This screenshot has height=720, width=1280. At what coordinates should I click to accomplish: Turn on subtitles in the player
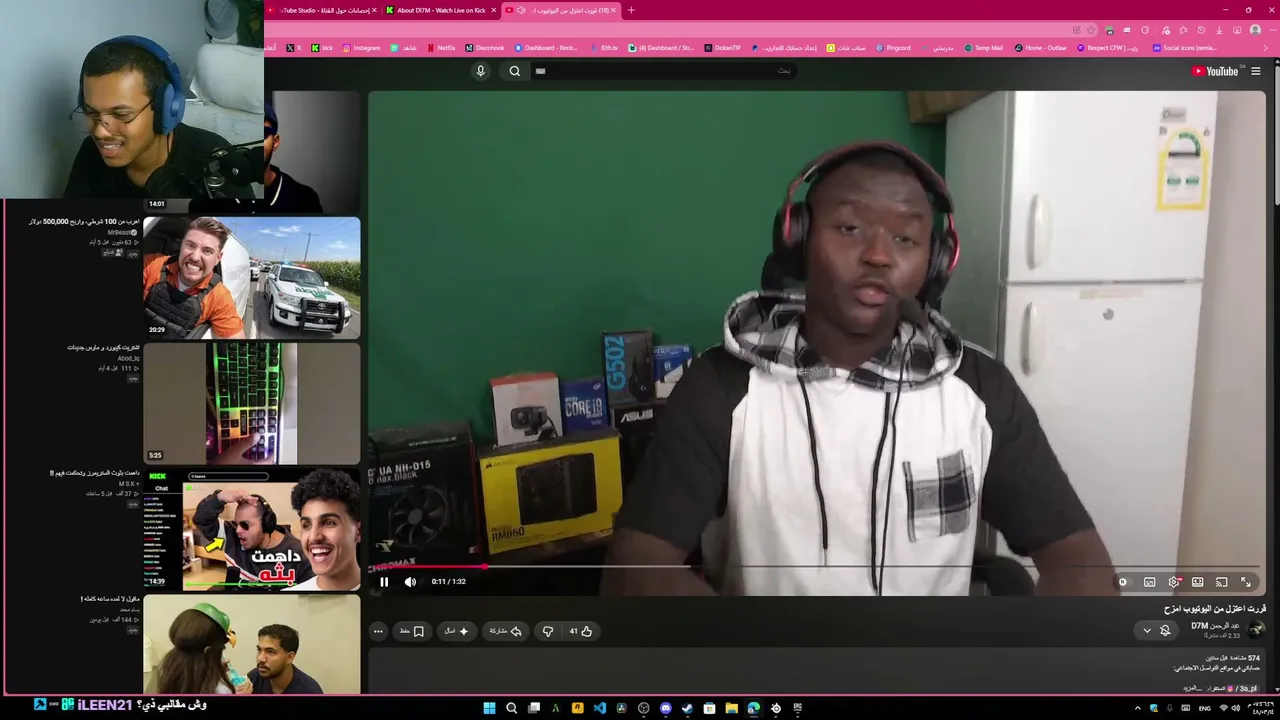point(1149,582)
